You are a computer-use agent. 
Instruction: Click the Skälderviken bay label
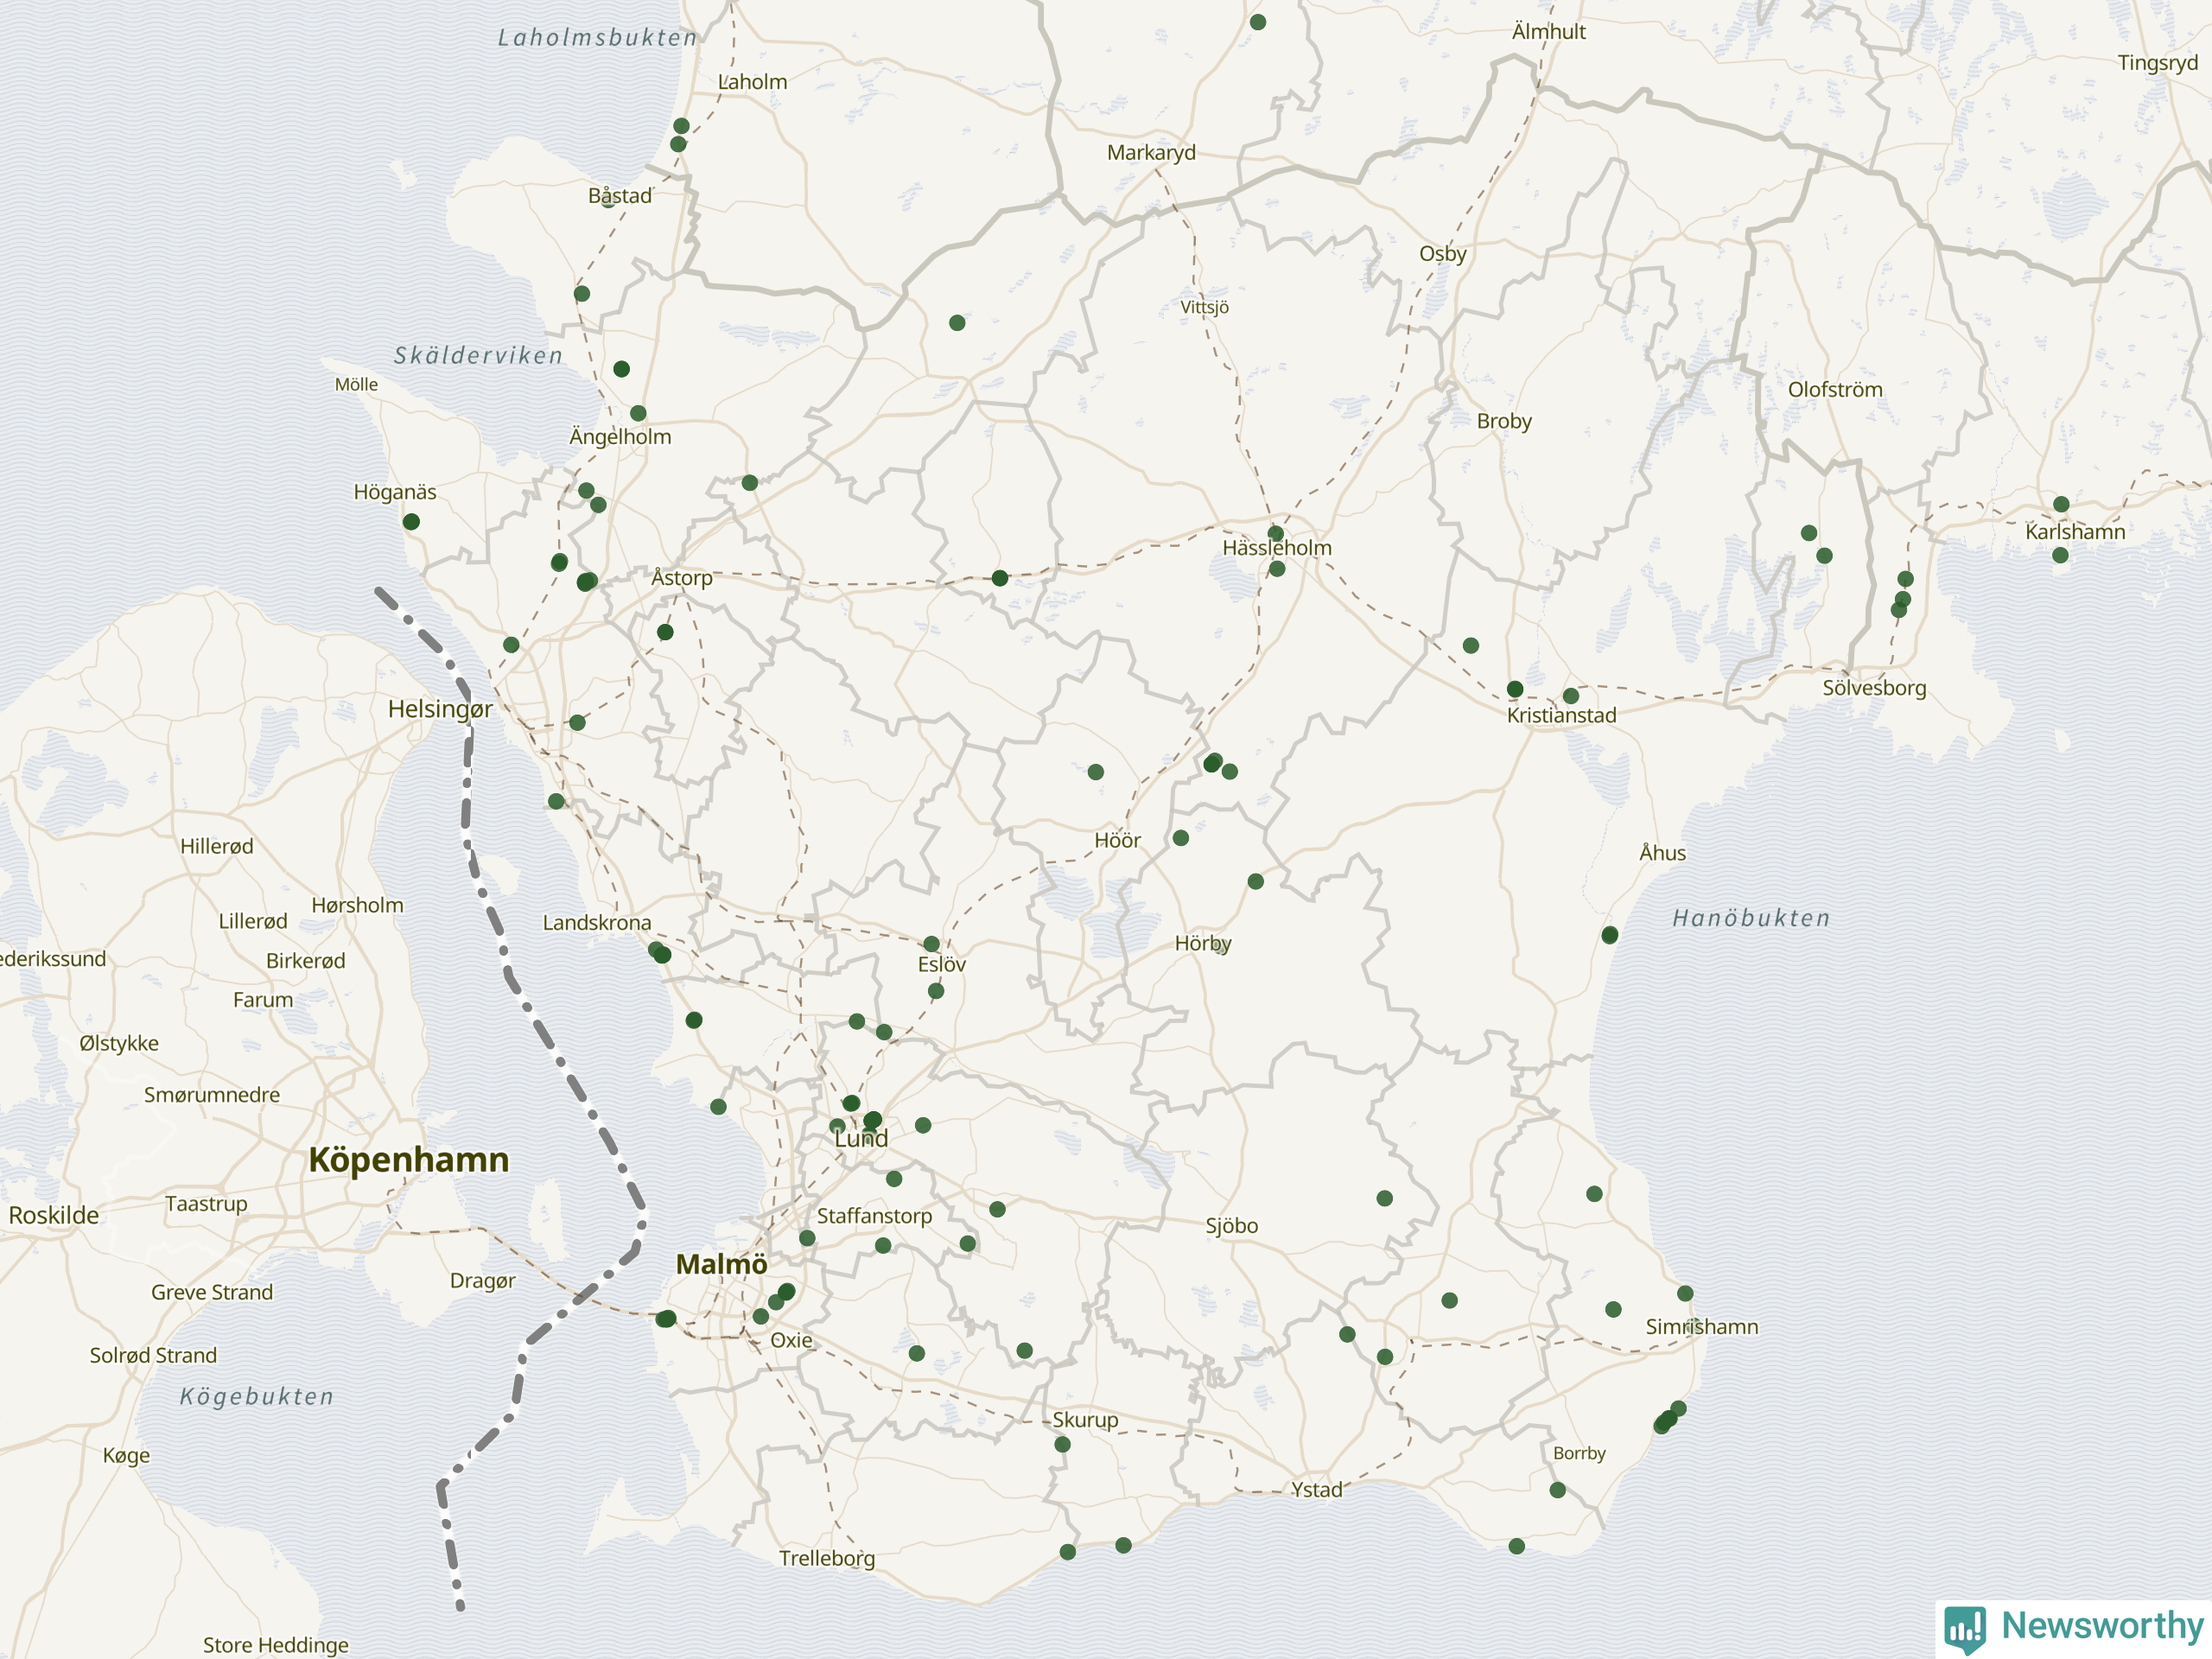point(479,356)
